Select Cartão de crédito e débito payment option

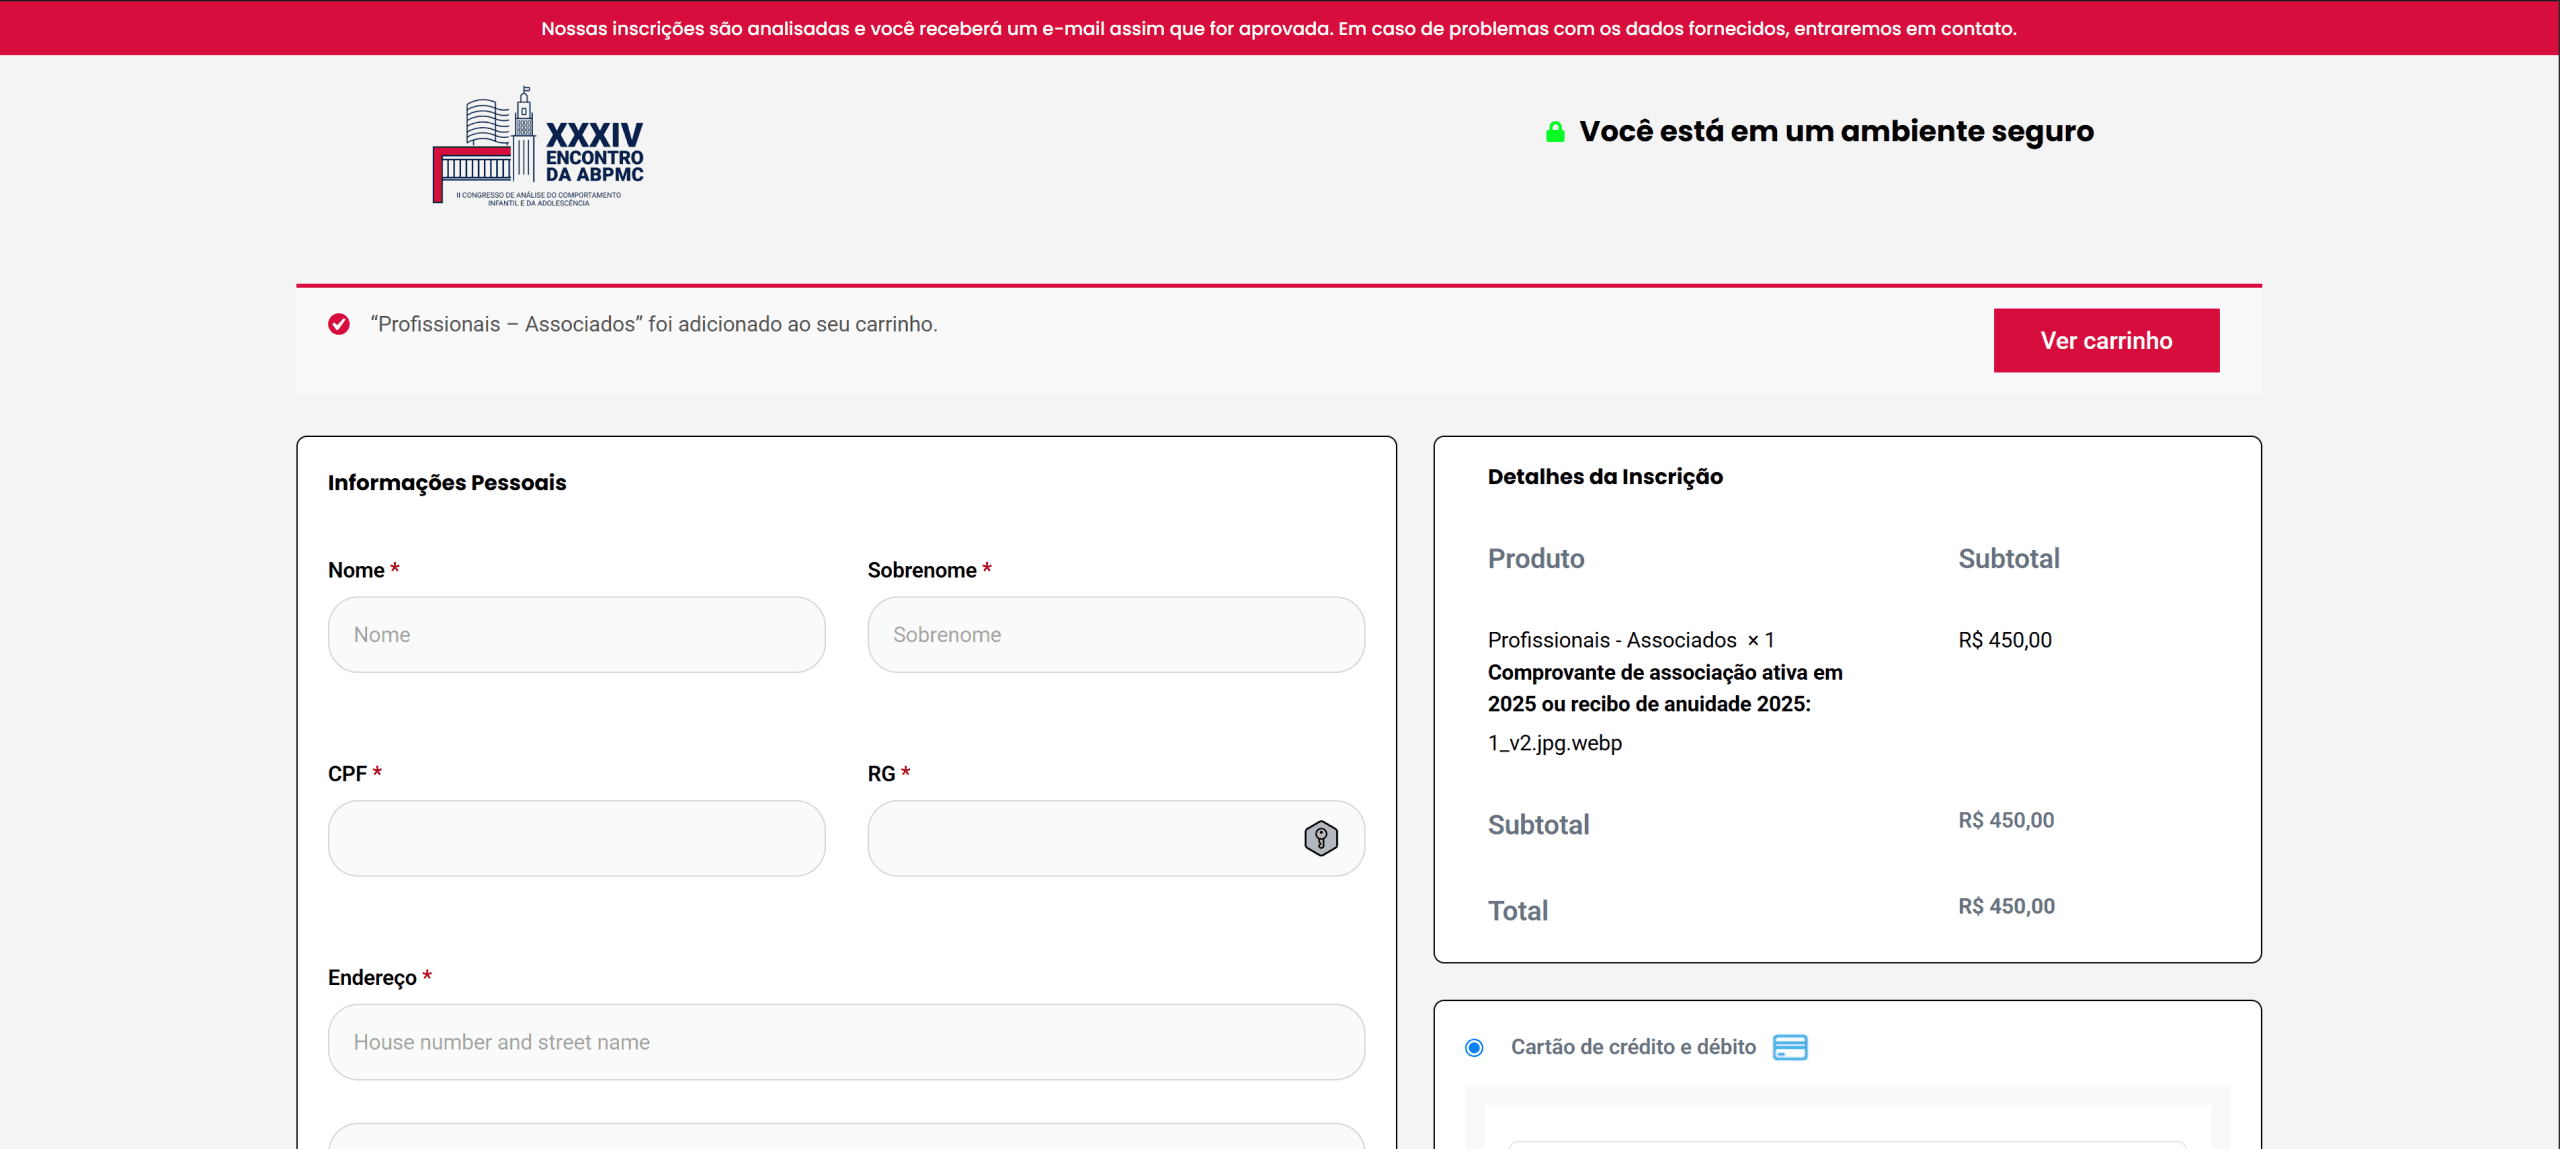coord(1474,1047)
